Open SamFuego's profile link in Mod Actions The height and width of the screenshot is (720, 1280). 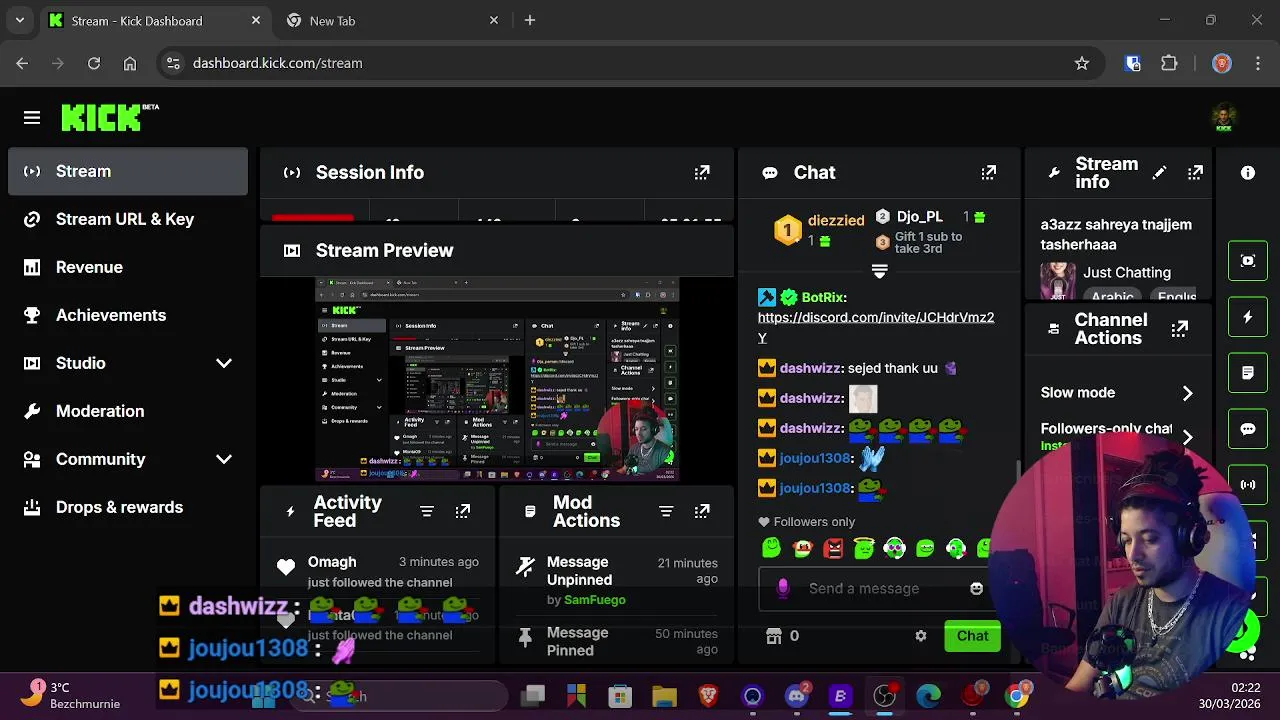595,600
